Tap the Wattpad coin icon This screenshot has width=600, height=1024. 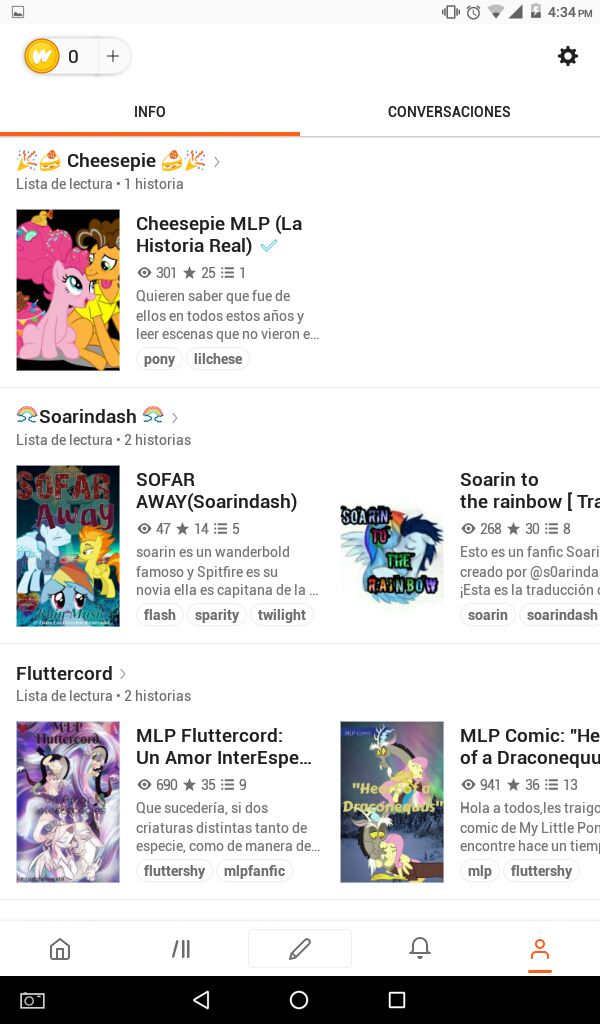click(x=42, y=56)
